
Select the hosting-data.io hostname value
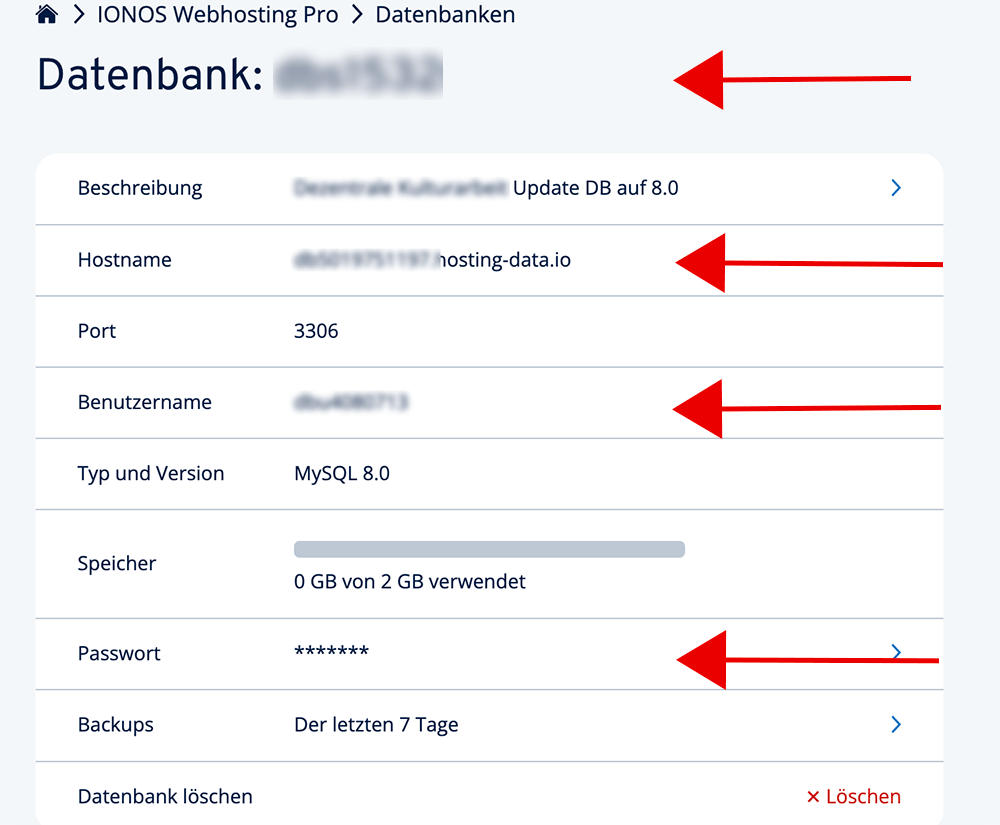(432, 260)
